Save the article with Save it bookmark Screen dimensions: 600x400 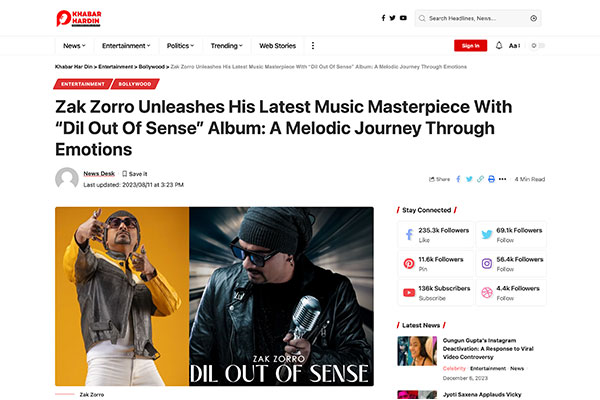click(135, 174)
